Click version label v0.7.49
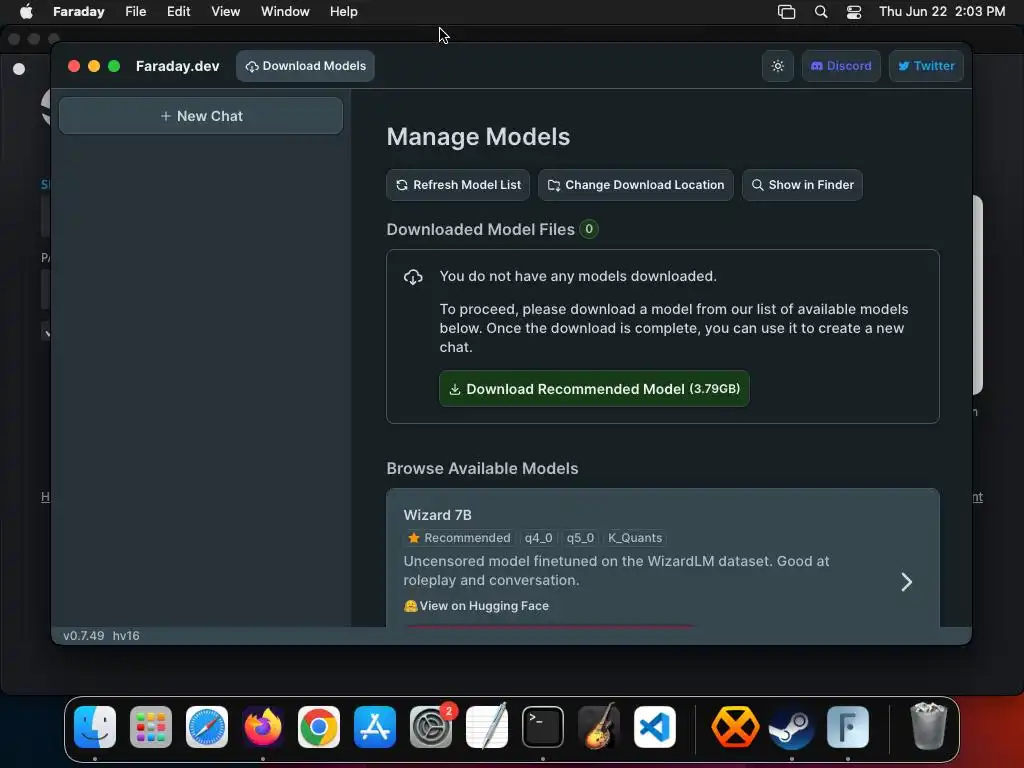 click(x=84, y=636)
